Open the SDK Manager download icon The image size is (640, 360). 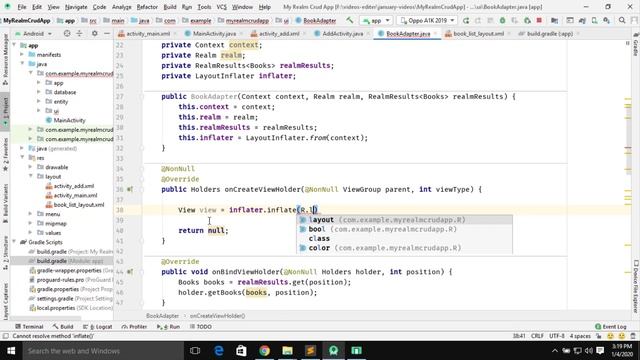click(607, 20)
